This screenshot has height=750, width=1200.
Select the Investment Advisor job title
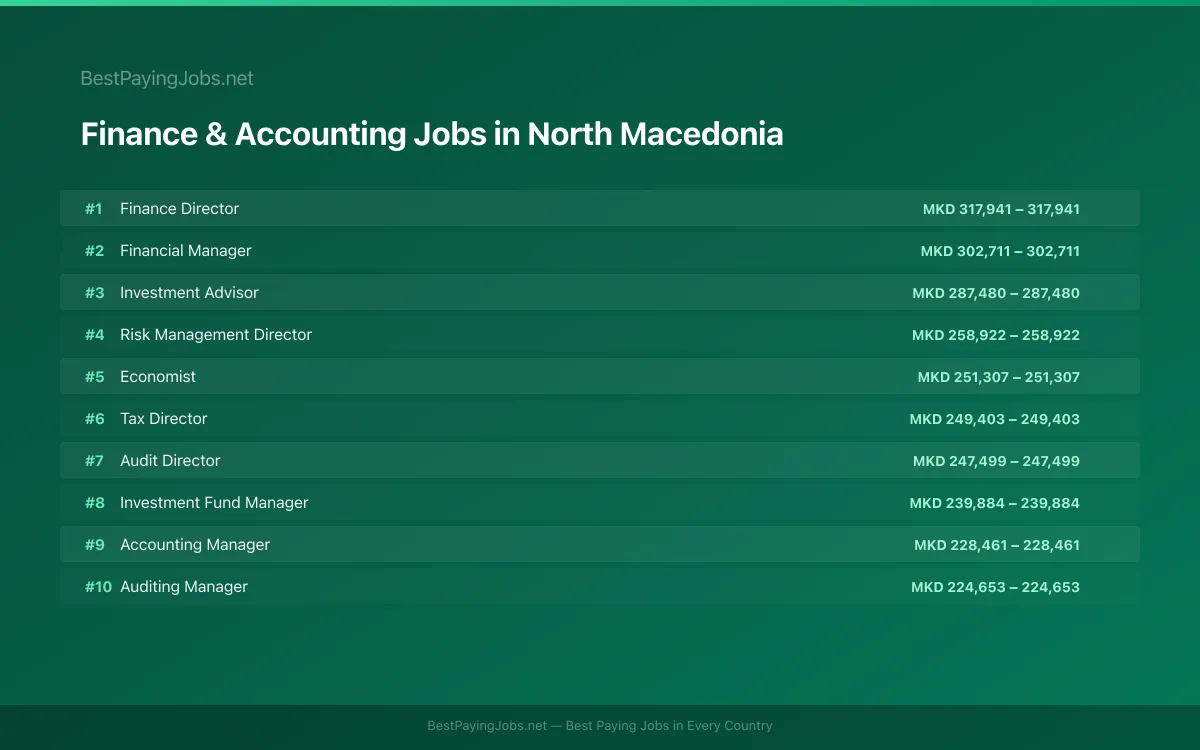(189, 292)
